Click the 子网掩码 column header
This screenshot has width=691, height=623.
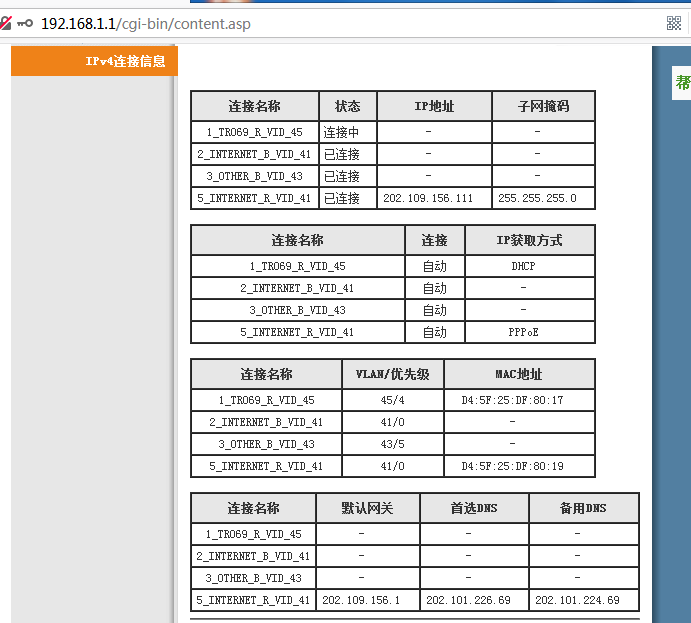pos(543,106)
